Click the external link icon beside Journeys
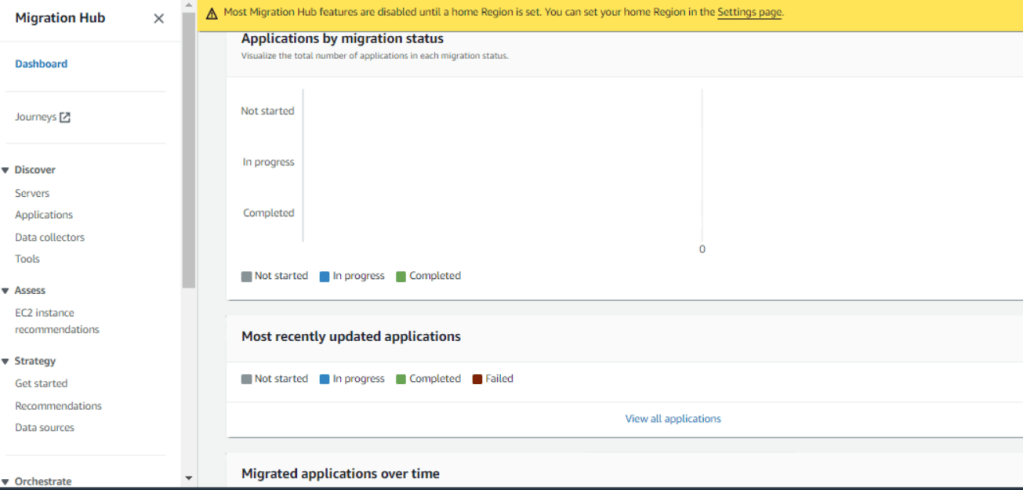Screen dimensions: 1023x490 tap(65, 117)
